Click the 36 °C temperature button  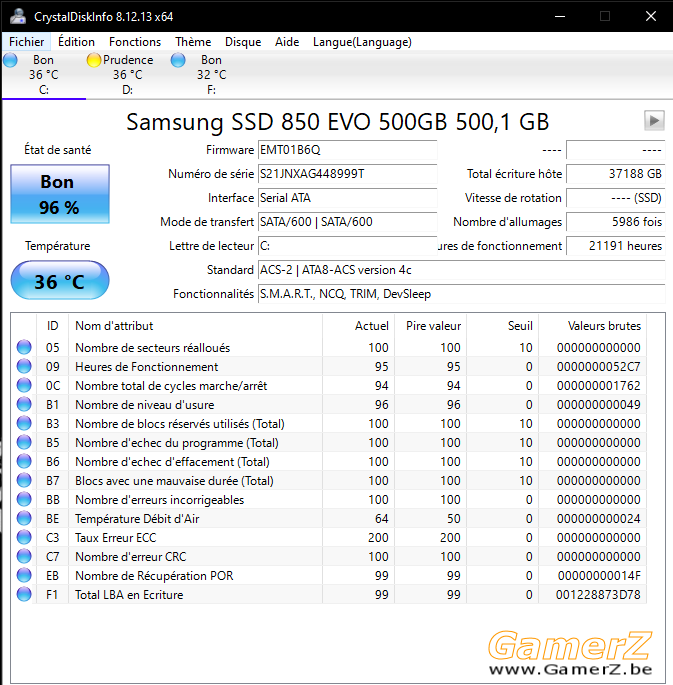pyautogui.click(x=60, y=280)
